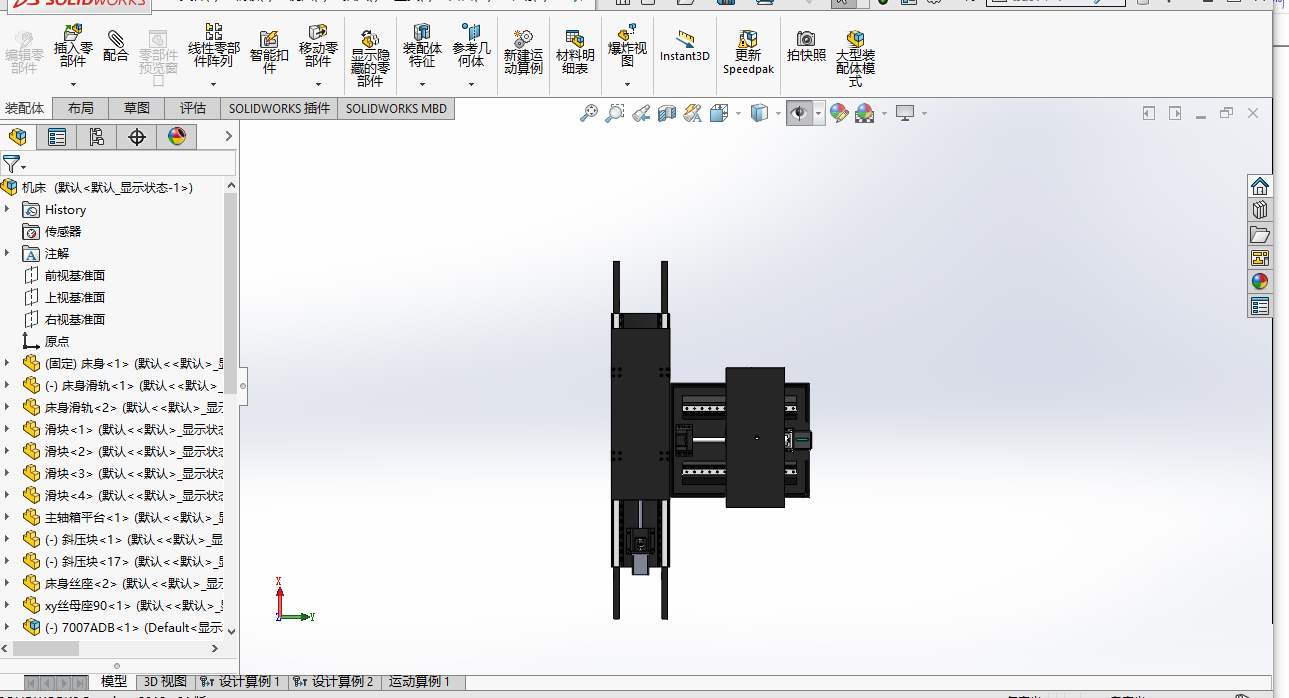Click Display Style cube icon
This screenshot has width=1289, height=698.
(x=759, y=113)
